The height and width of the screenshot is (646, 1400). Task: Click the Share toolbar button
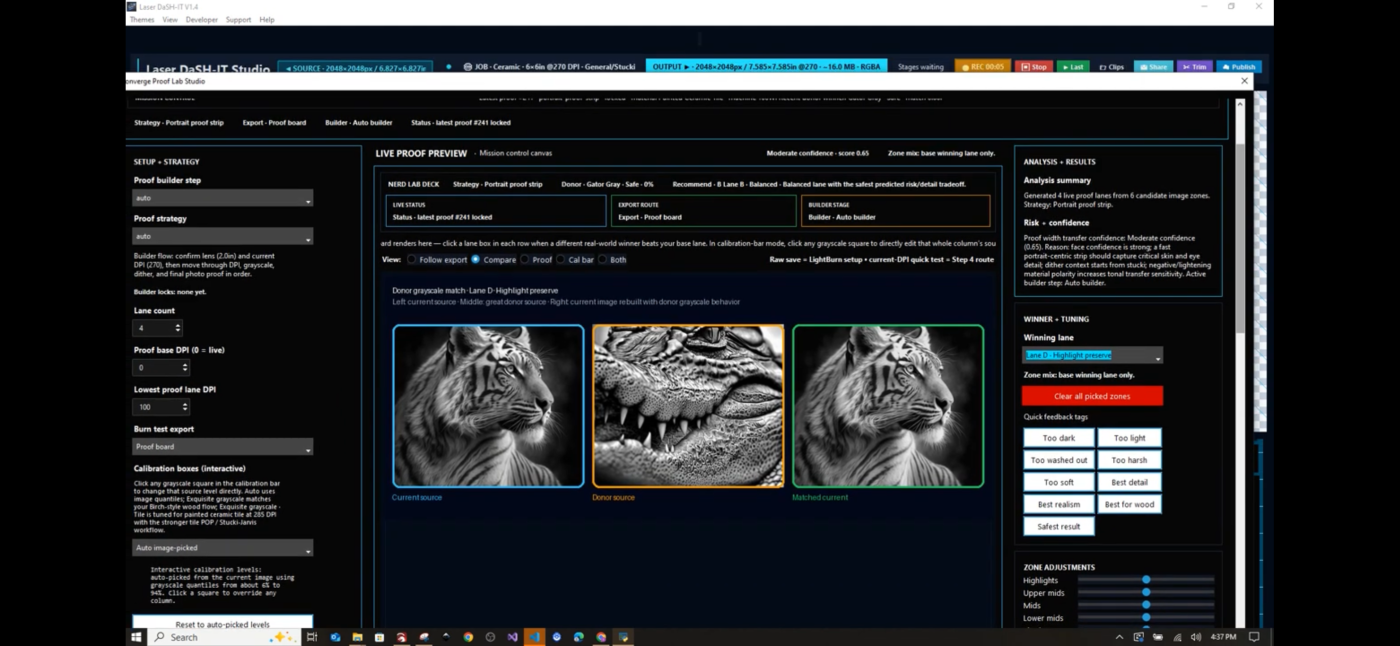pos(1153,67)
